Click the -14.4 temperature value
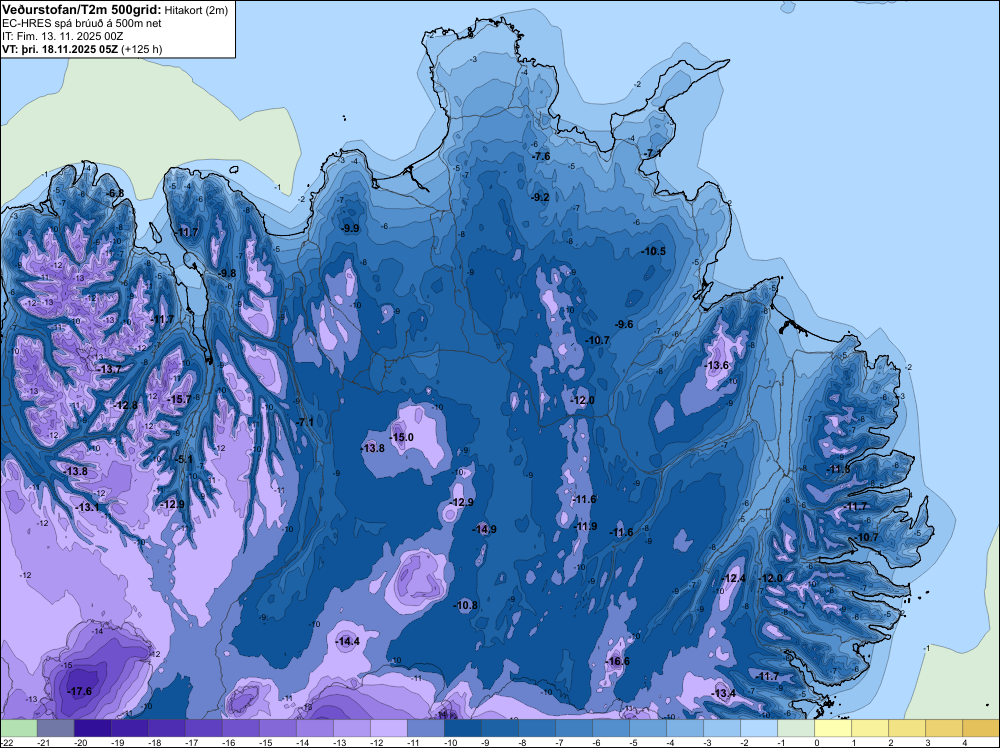This screenshot has height=748, width=1000. [x=348, y=642]
